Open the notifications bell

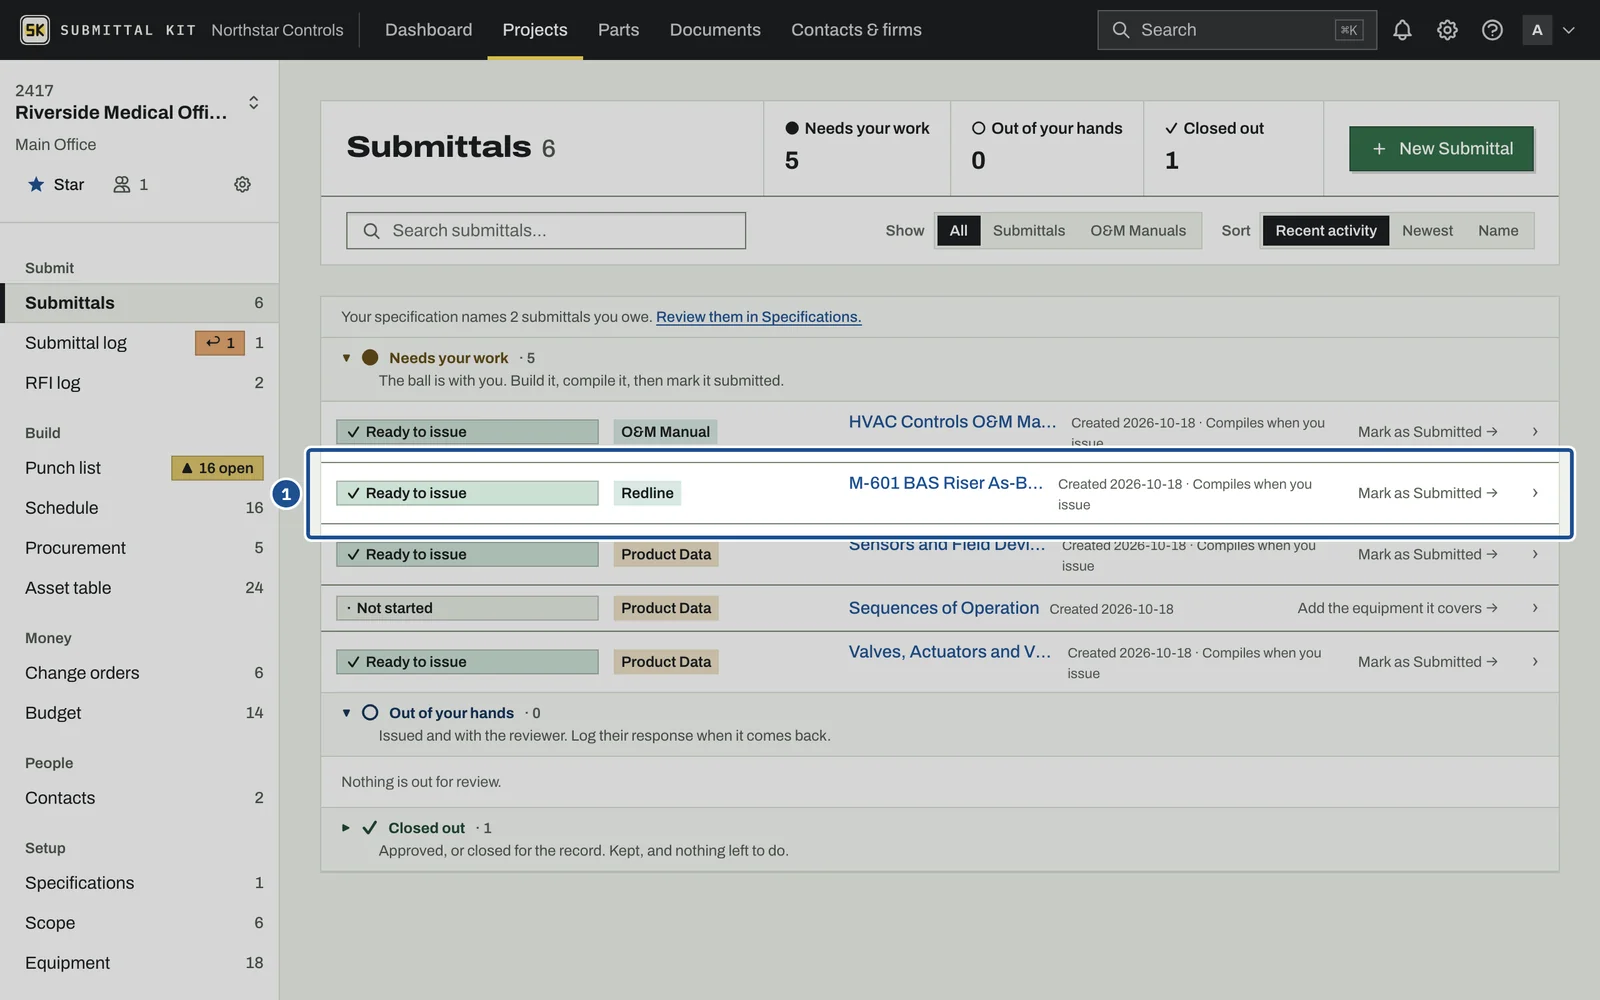tap(1402, 30)
